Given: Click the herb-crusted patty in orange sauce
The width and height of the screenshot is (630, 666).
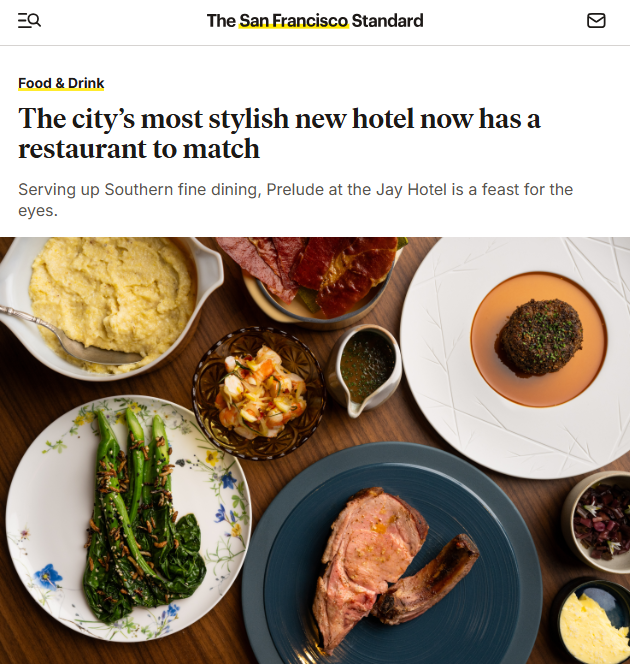Looking at the screenshot, I should click(540, 336).
